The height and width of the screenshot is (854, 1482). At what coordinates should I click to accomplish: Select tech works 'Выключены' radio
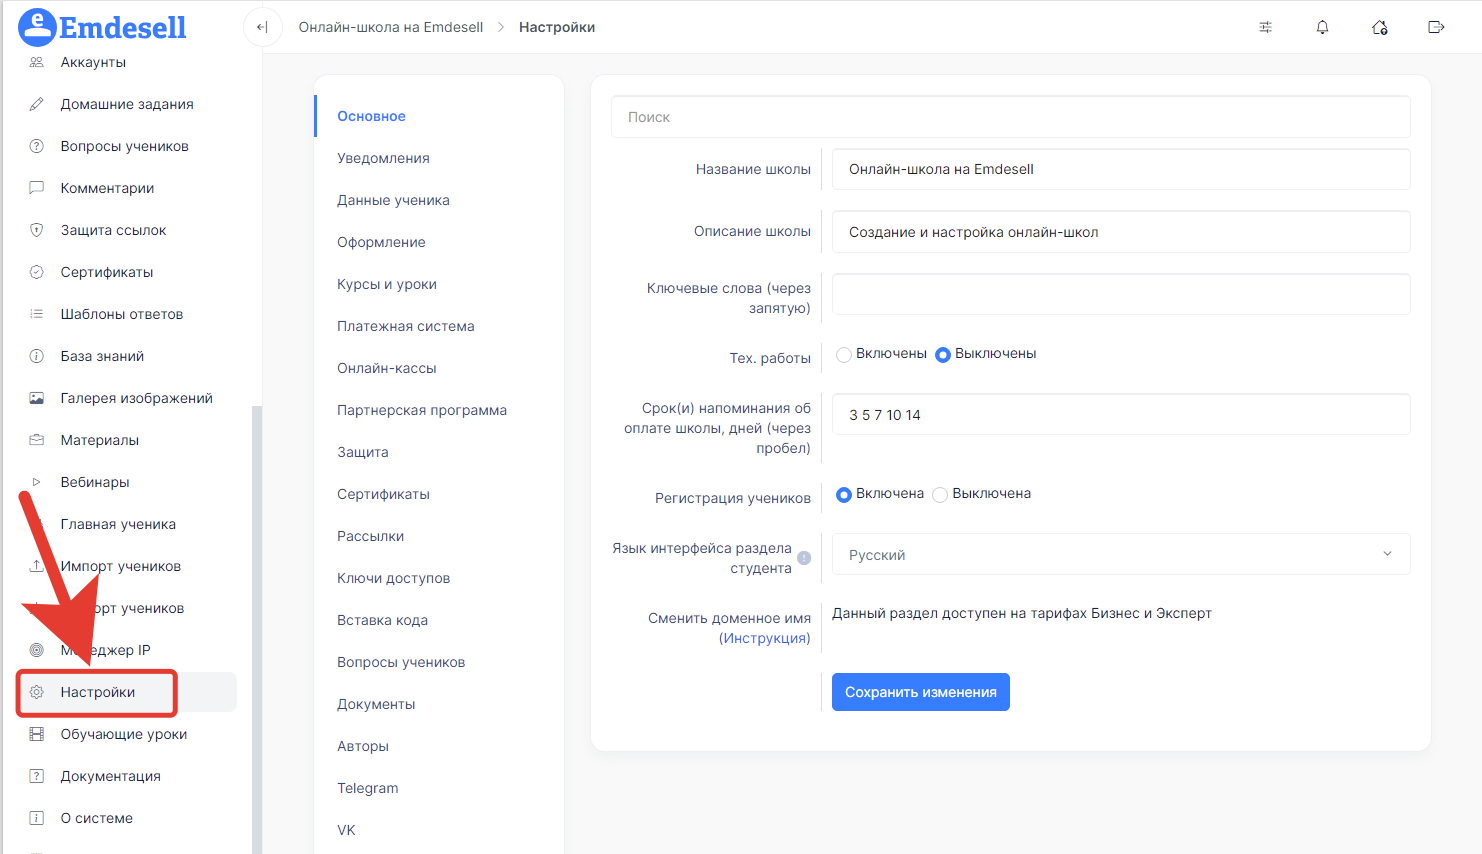(942, 354)
